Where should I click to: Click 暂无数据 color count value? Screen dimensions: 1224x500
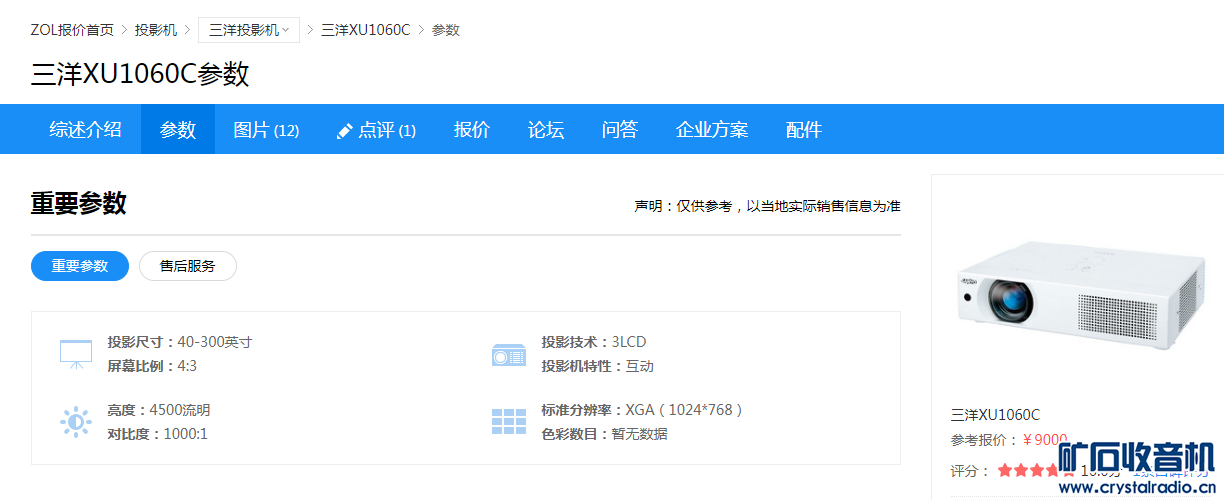(640, 434)
